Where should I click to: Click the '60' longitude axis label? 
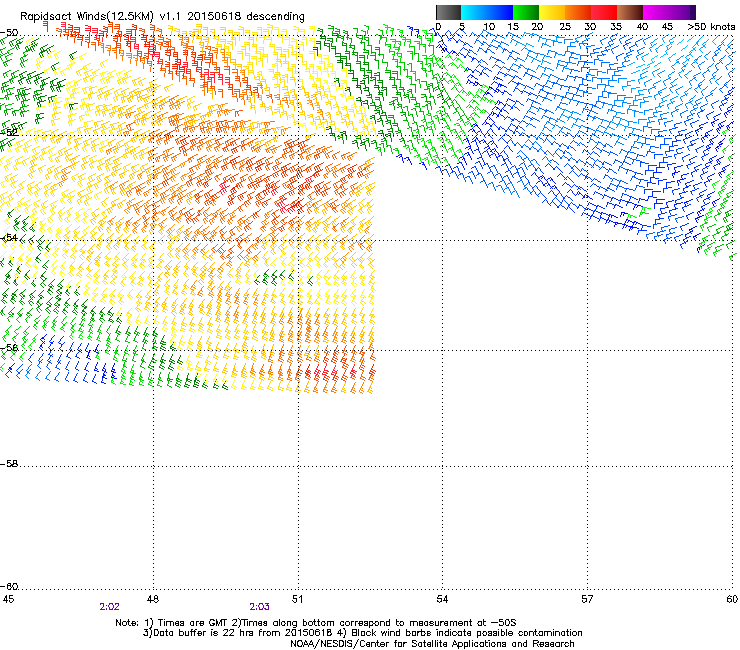tap(732, 599)
